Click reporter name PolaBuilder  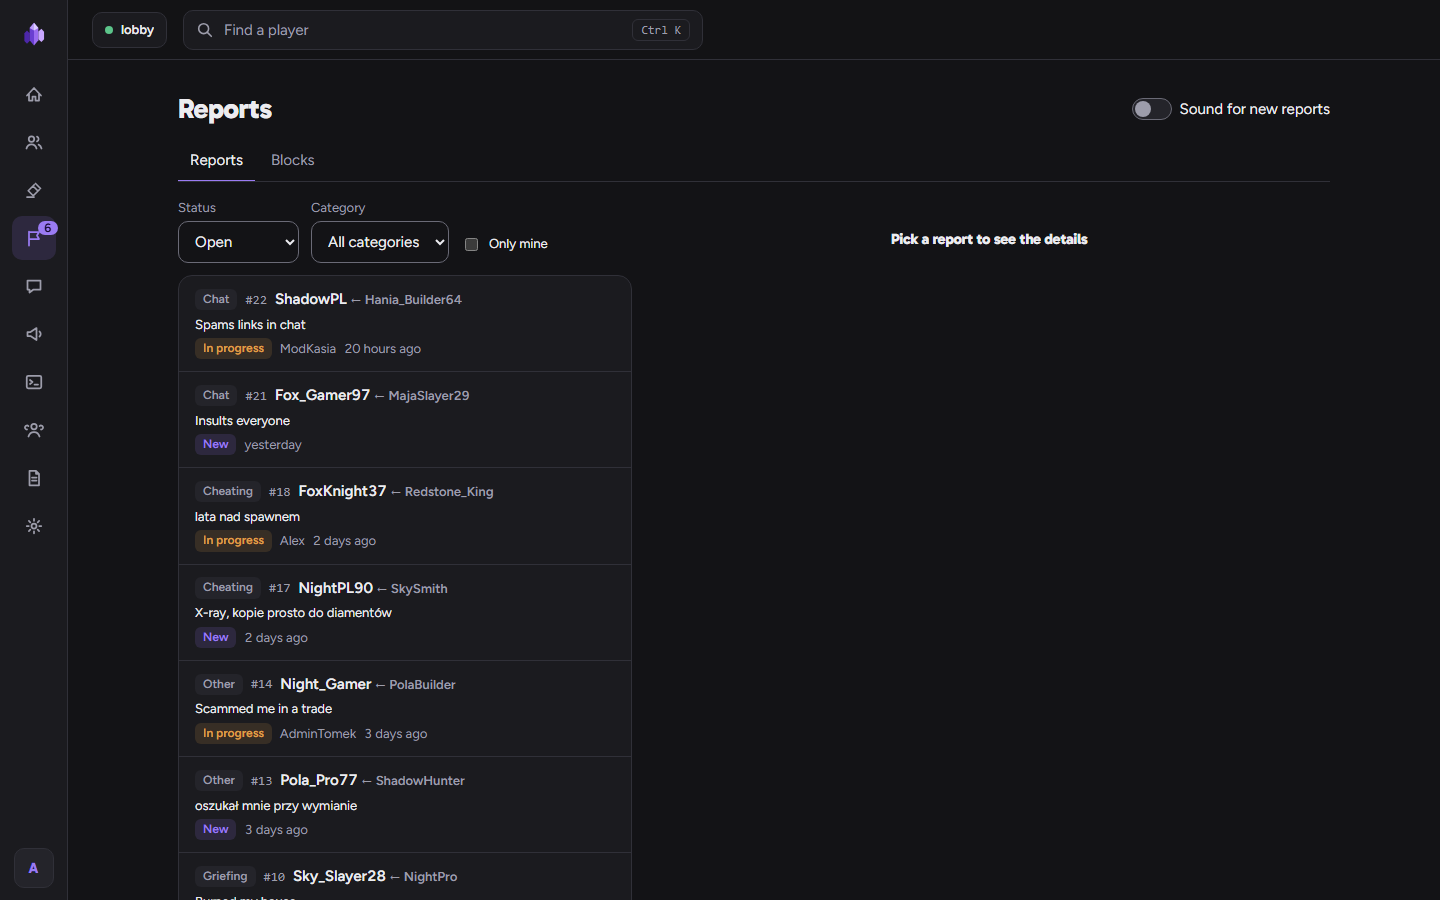coord(422,685)
